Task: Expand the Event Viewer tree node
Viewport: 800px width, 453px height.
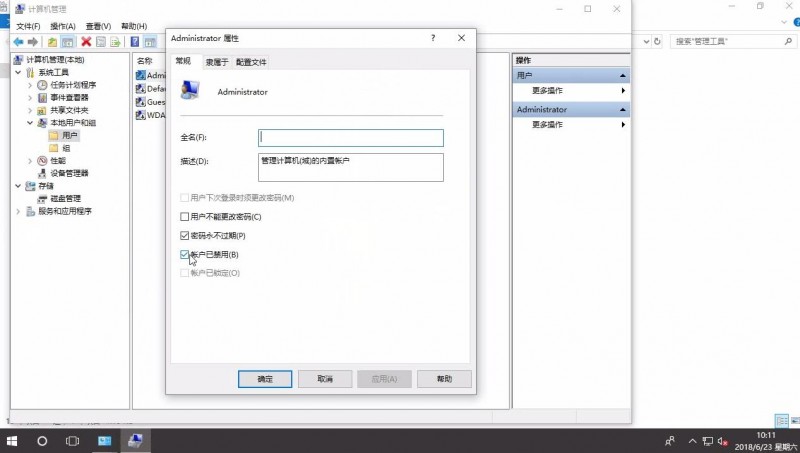Action: [30, 97]
